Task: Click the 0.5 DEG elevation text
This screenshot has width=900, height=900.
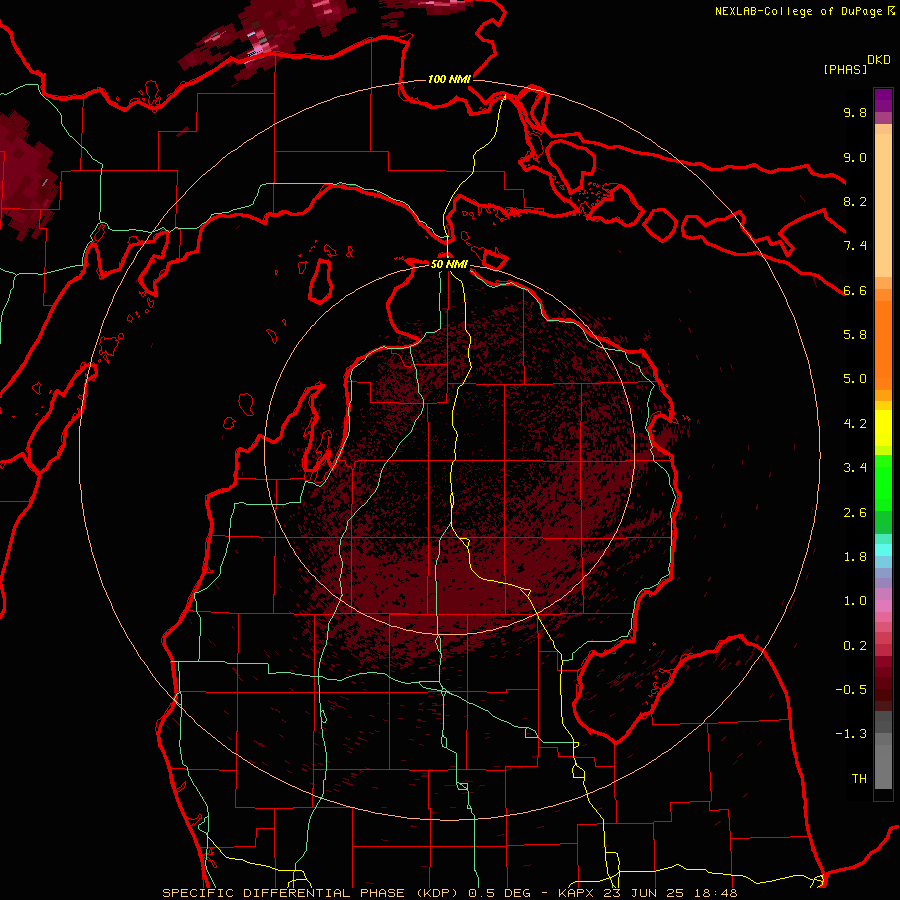Action: coord(500,893)
